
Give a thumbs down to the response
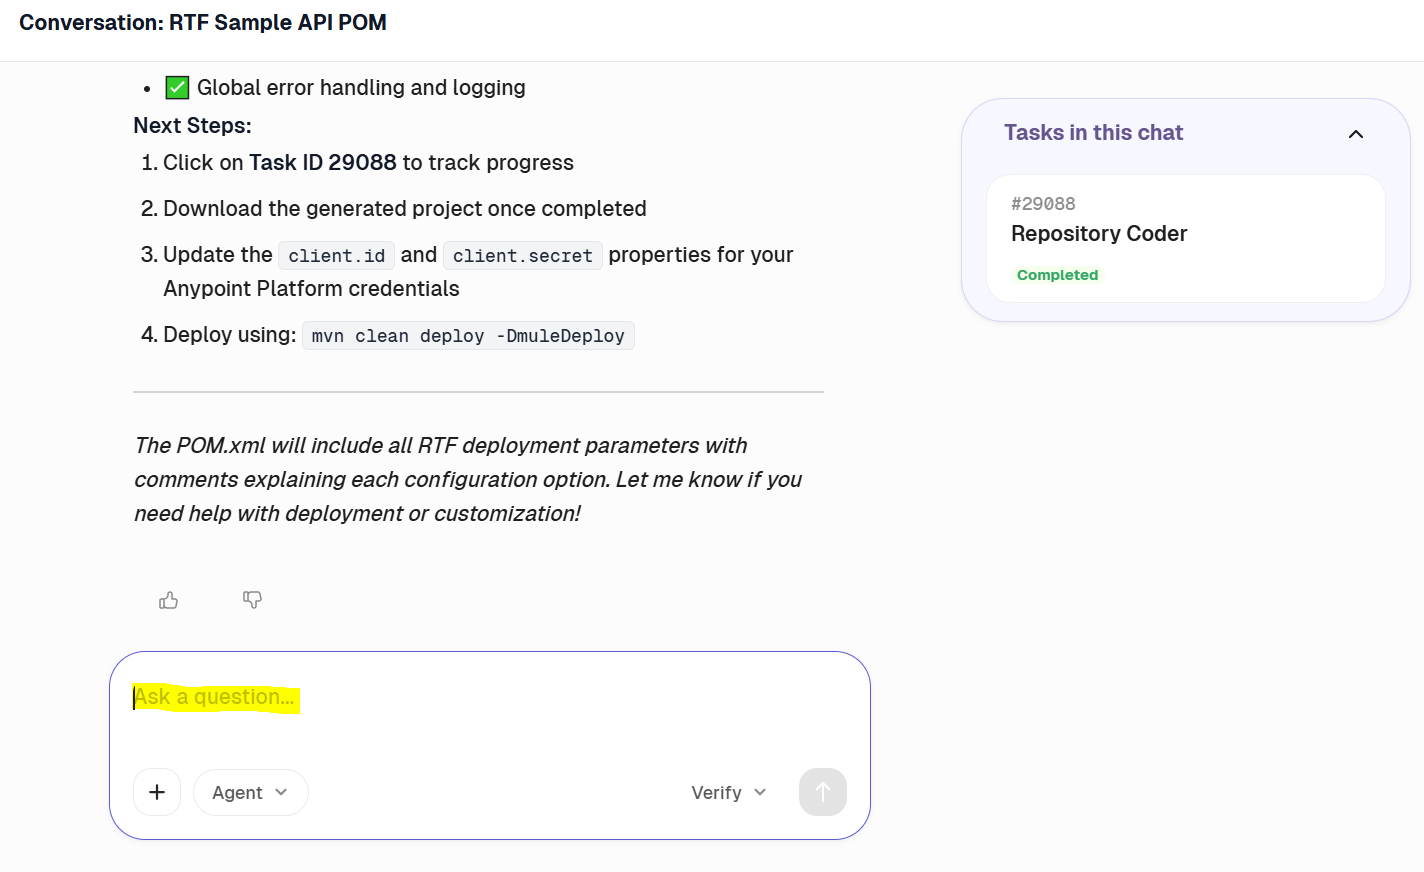[x=252, y=599]
